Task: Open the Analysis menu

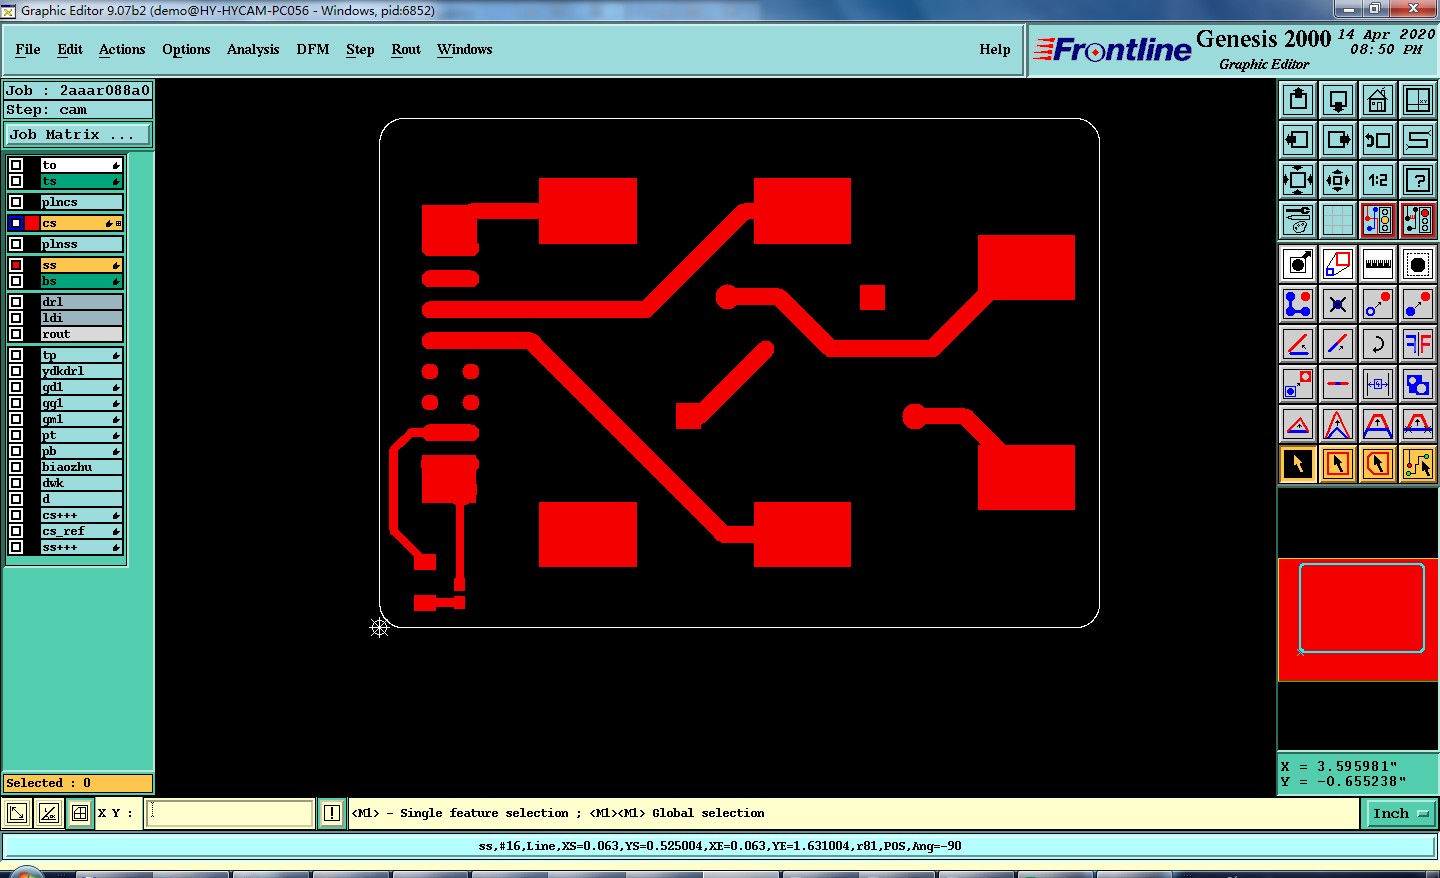Action: point(253,49)
